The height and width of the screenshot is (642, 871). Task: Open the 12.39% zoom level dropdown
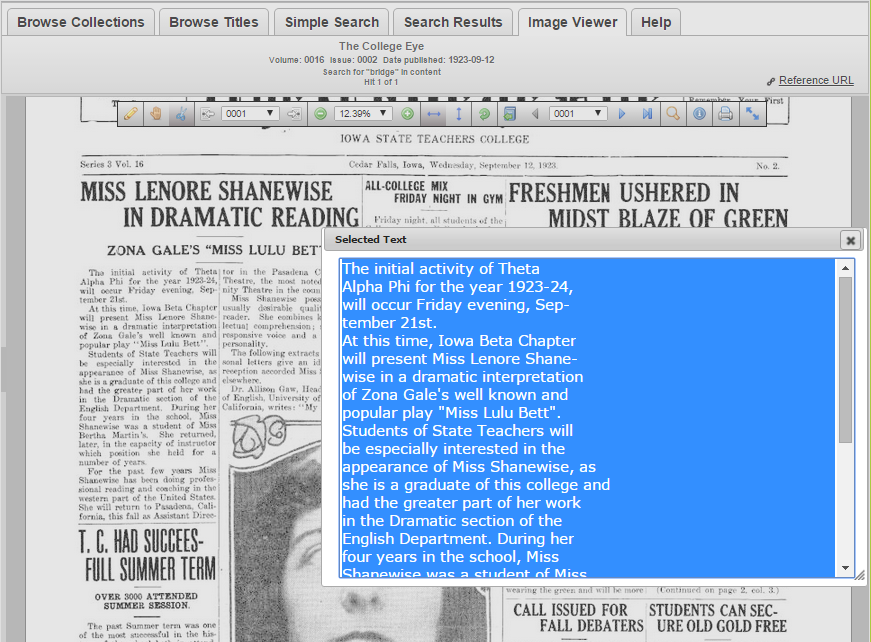point(363,113)
